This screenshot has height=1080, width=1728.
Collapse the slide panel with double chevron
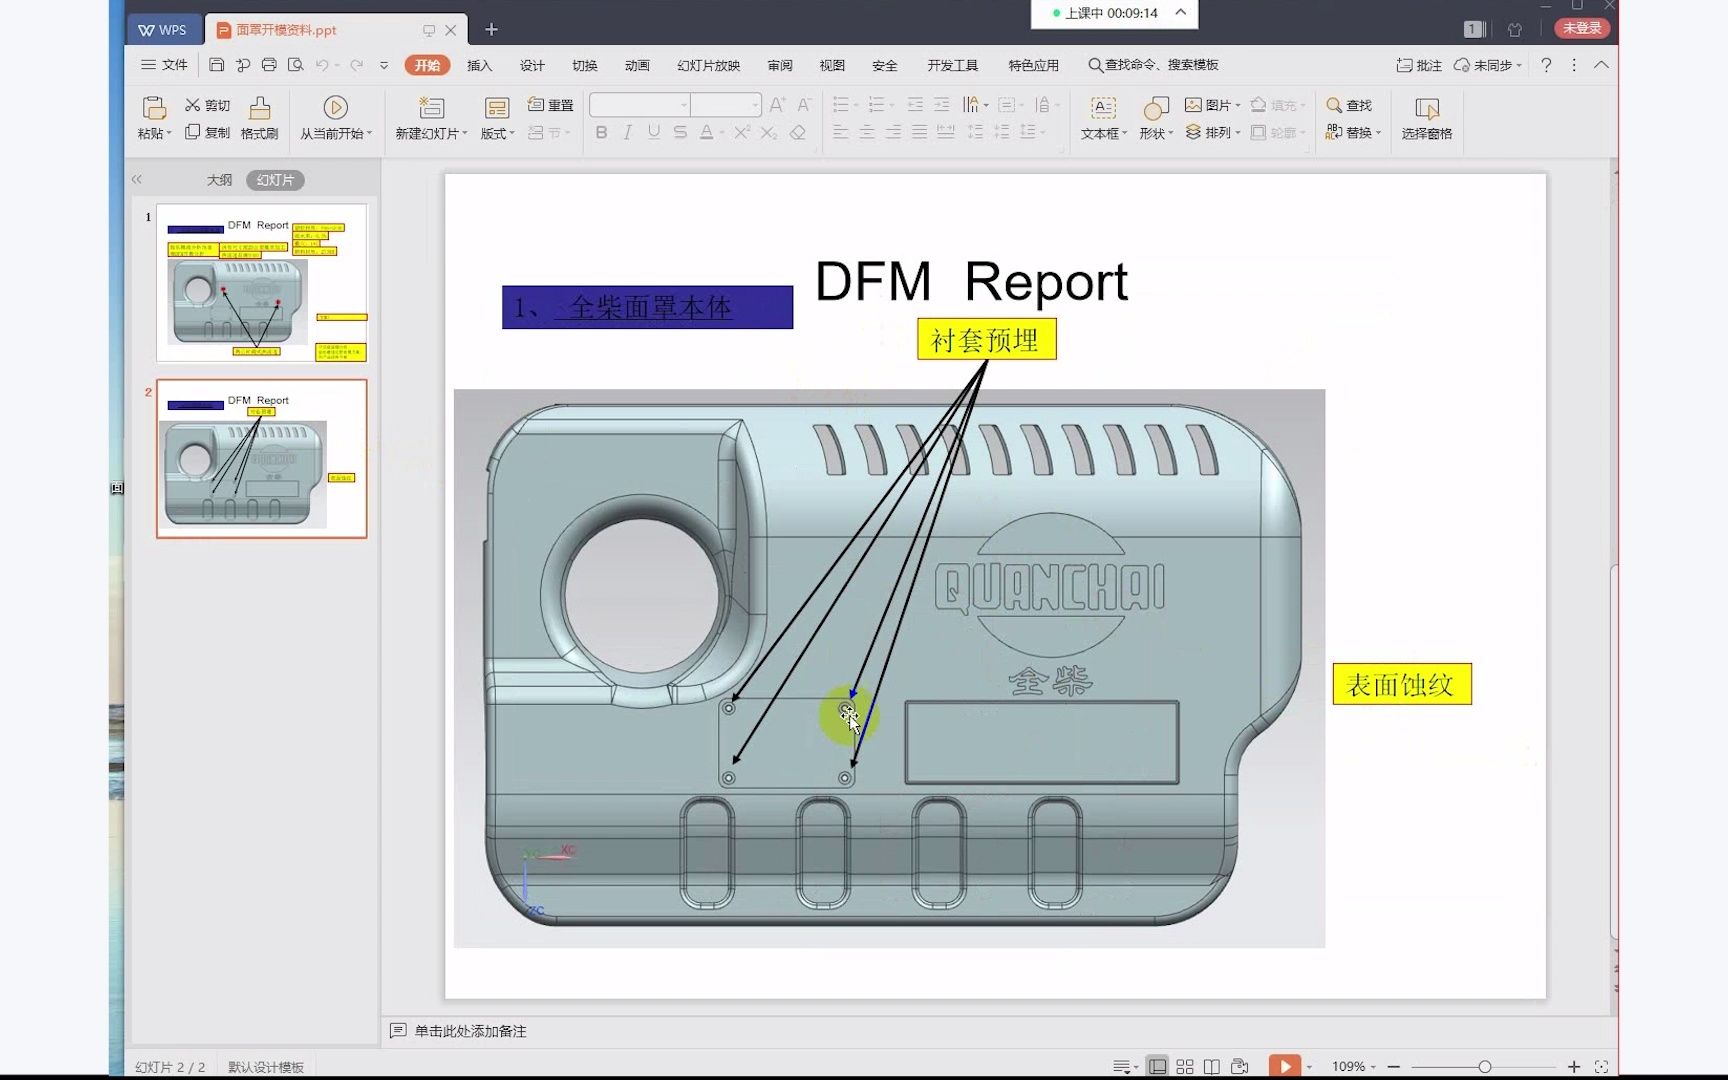pyautogui.click(x=137, y=180)
